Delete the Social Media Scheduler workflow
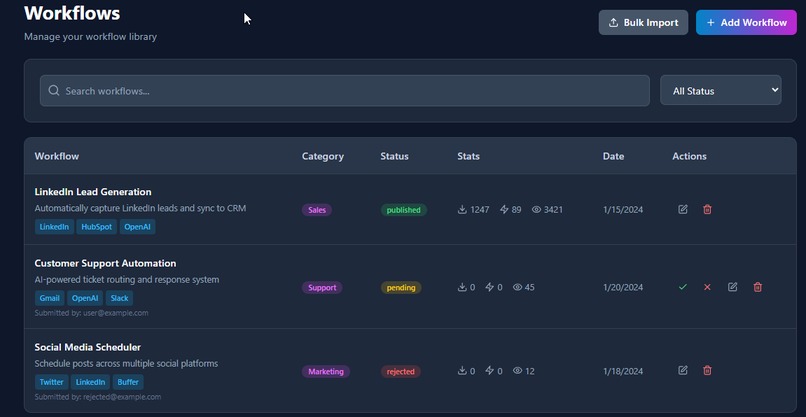The width and height of the screenshot is (806, 417). point(707,370)
